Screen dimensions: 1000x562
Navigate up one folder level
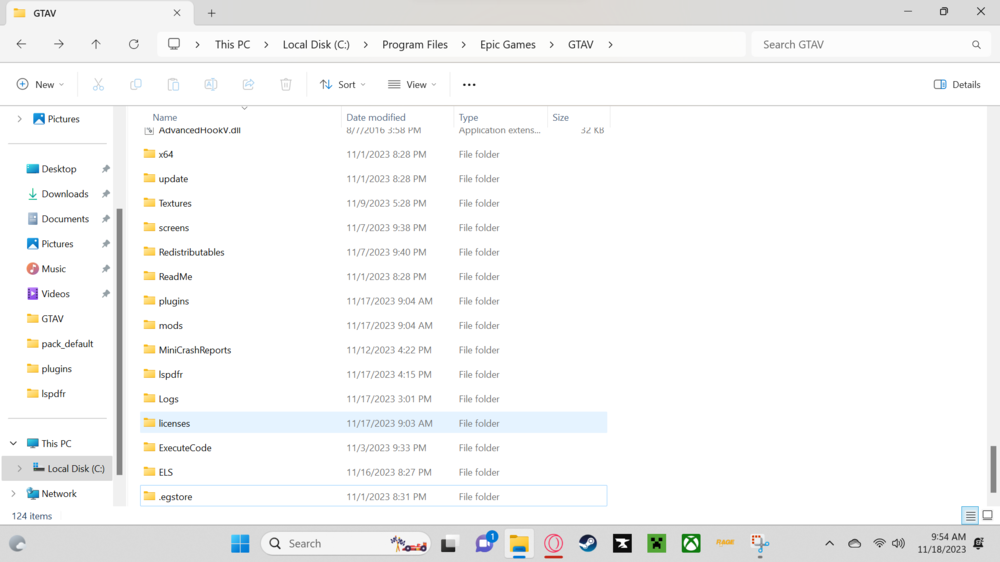click(x=96, y=44)
